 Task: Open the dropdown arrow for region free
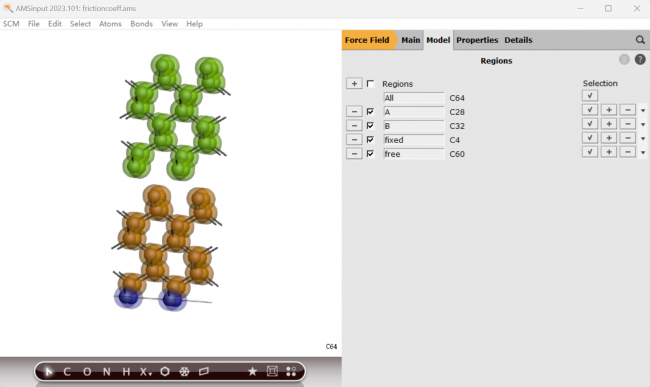(643, 153)
